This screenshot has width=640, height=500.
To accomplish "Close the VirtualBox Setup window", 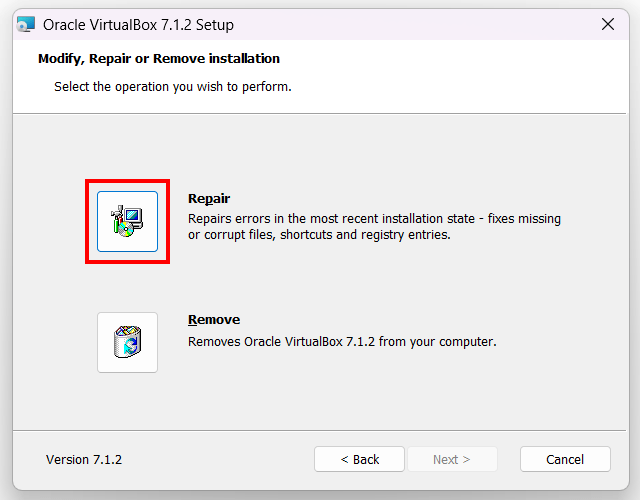I will pyautogui.click(x=608, y=25).
